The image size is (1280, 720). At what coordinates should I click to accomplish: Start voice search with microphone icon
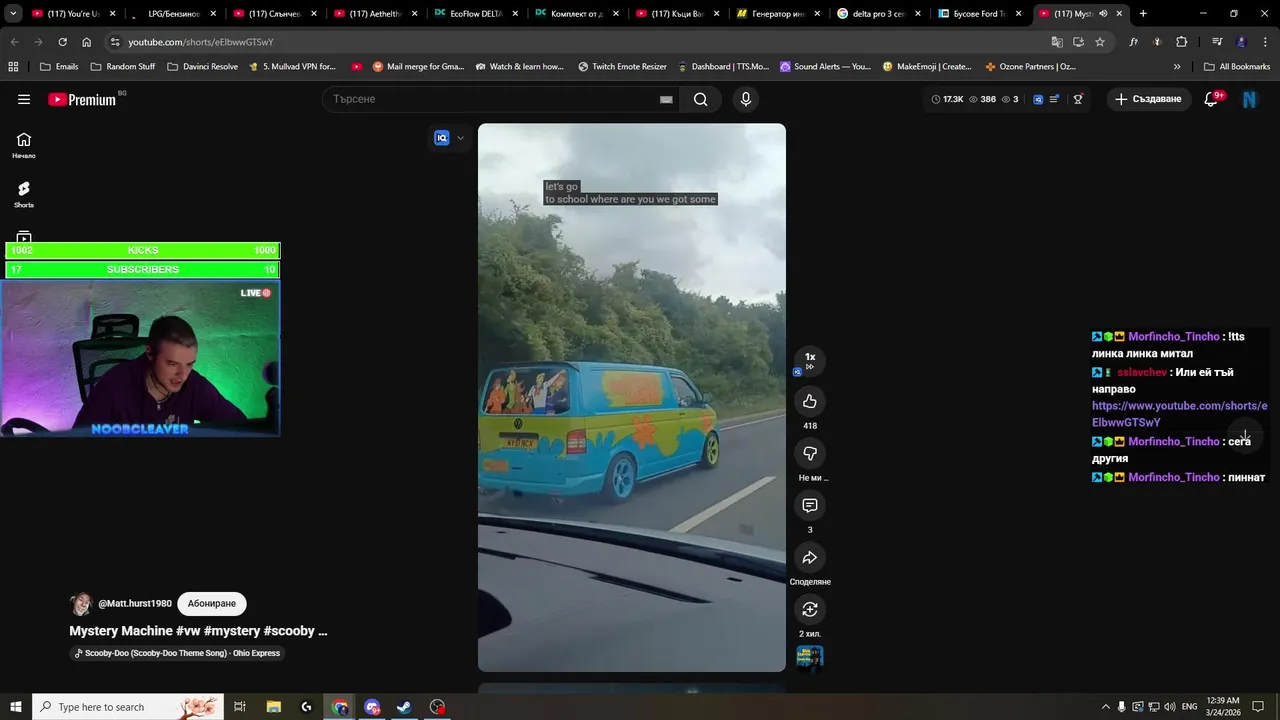tap(745, 99)
